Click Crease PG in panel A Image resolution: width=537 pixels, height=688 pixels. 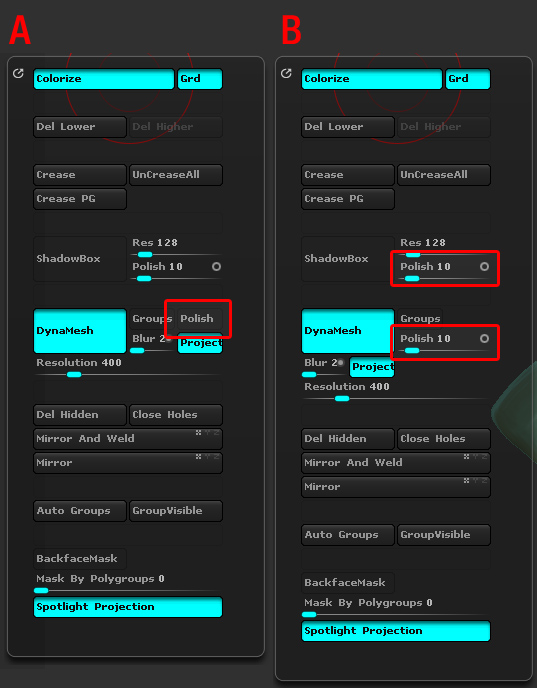(80, 199)
